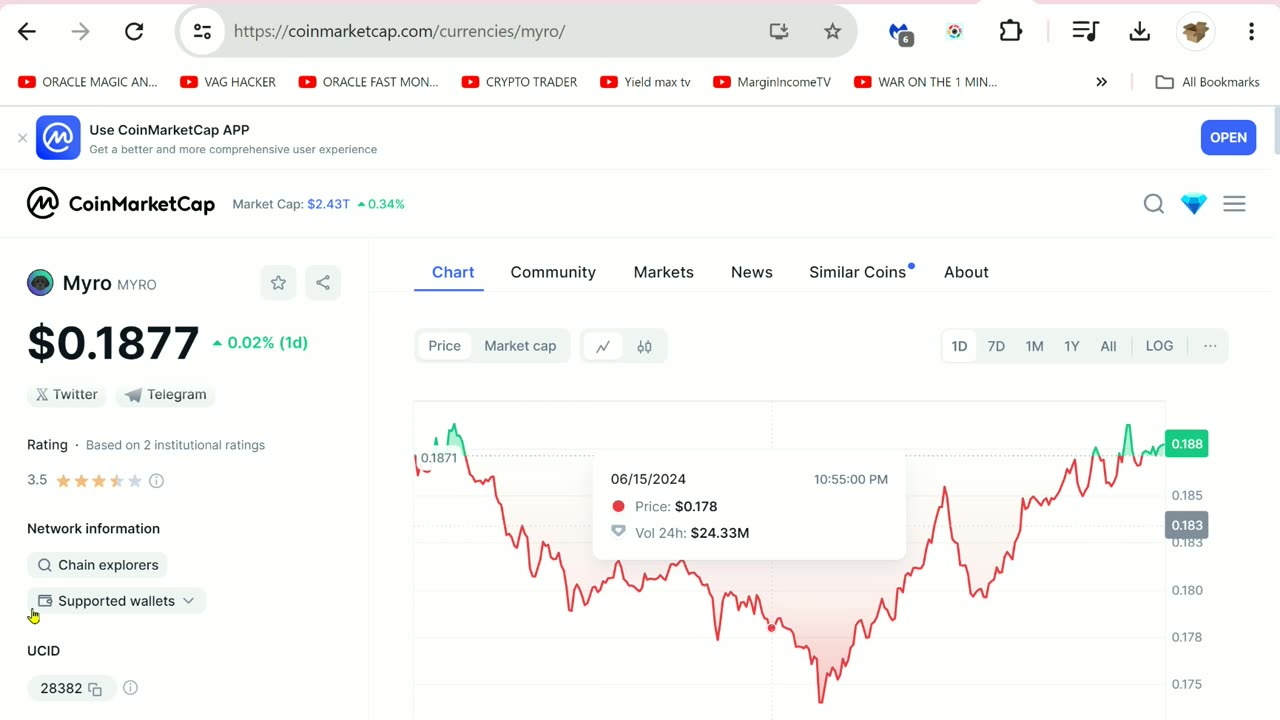
Task: Open the site search magnifier
Action: [x=1153, y=204]
